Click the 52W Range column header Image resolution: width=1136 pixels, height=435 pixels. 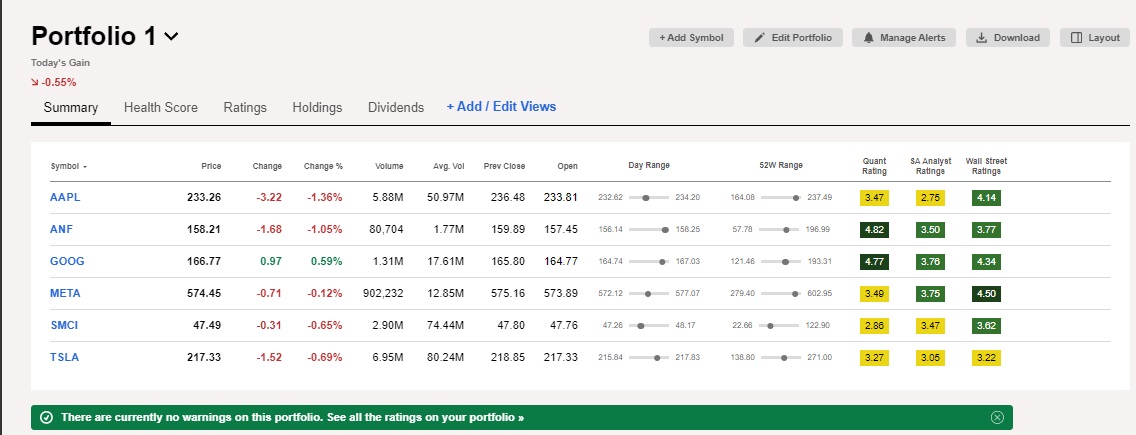point(781,165)
